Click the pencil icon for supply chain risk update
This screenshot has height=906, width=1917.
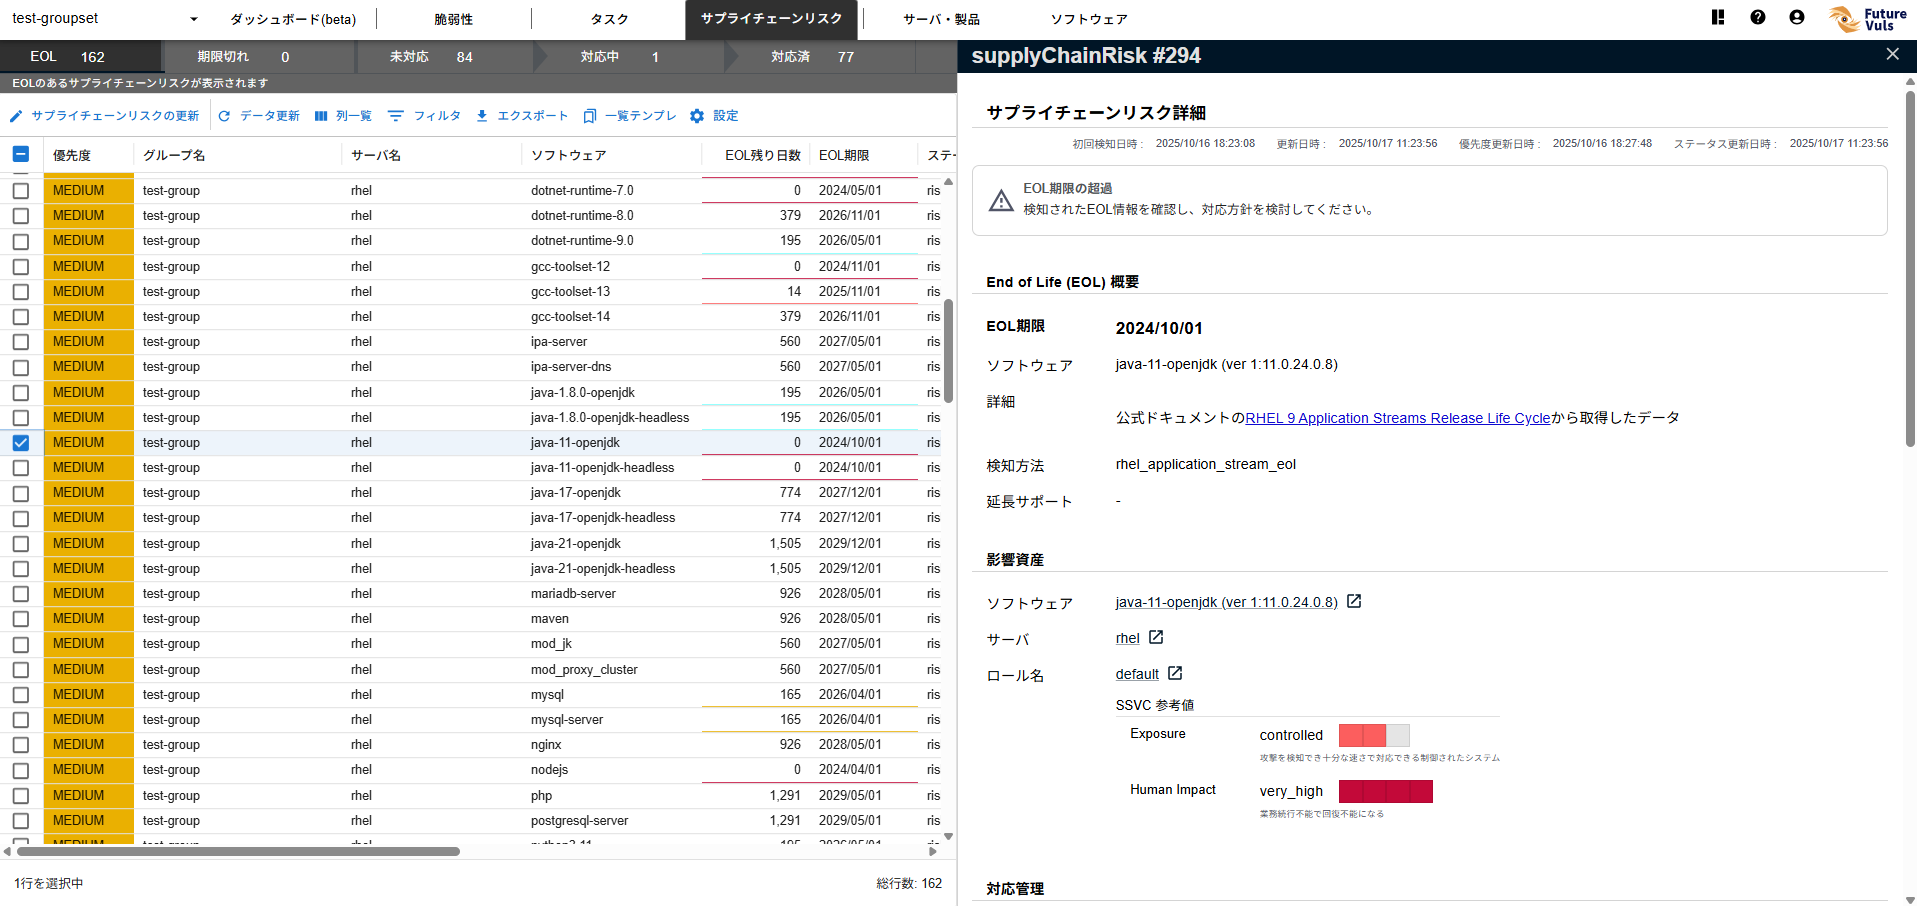point(16,116)
